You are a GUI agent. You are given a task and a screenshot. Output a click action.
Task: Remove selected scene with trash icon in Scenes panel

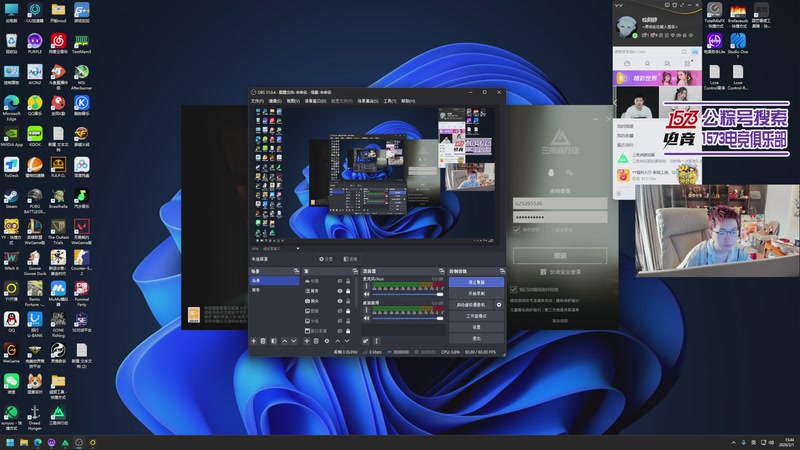point(263,341)
